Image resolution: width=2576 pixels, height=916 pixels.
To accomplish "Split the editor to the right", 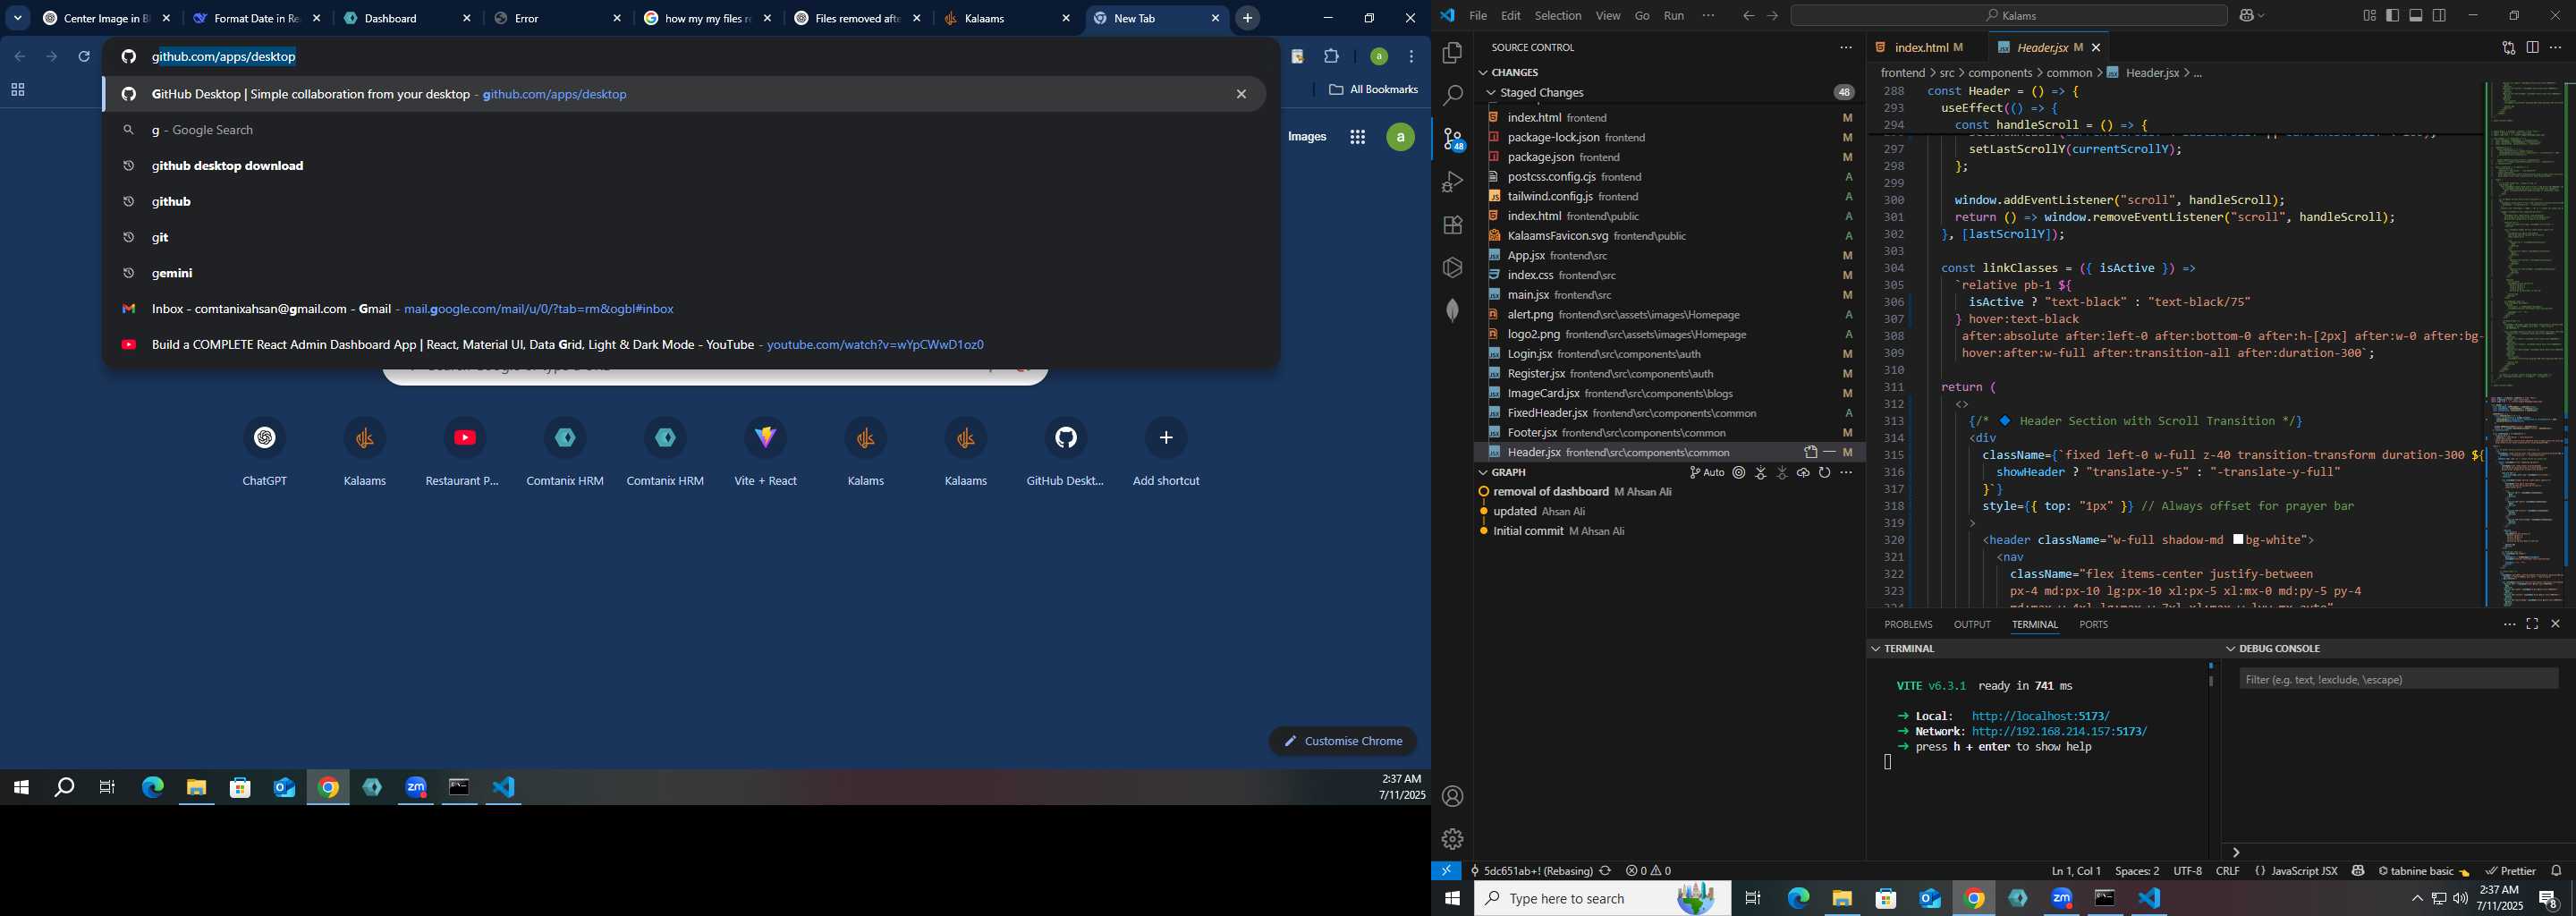I will [x=2532, y=47].
